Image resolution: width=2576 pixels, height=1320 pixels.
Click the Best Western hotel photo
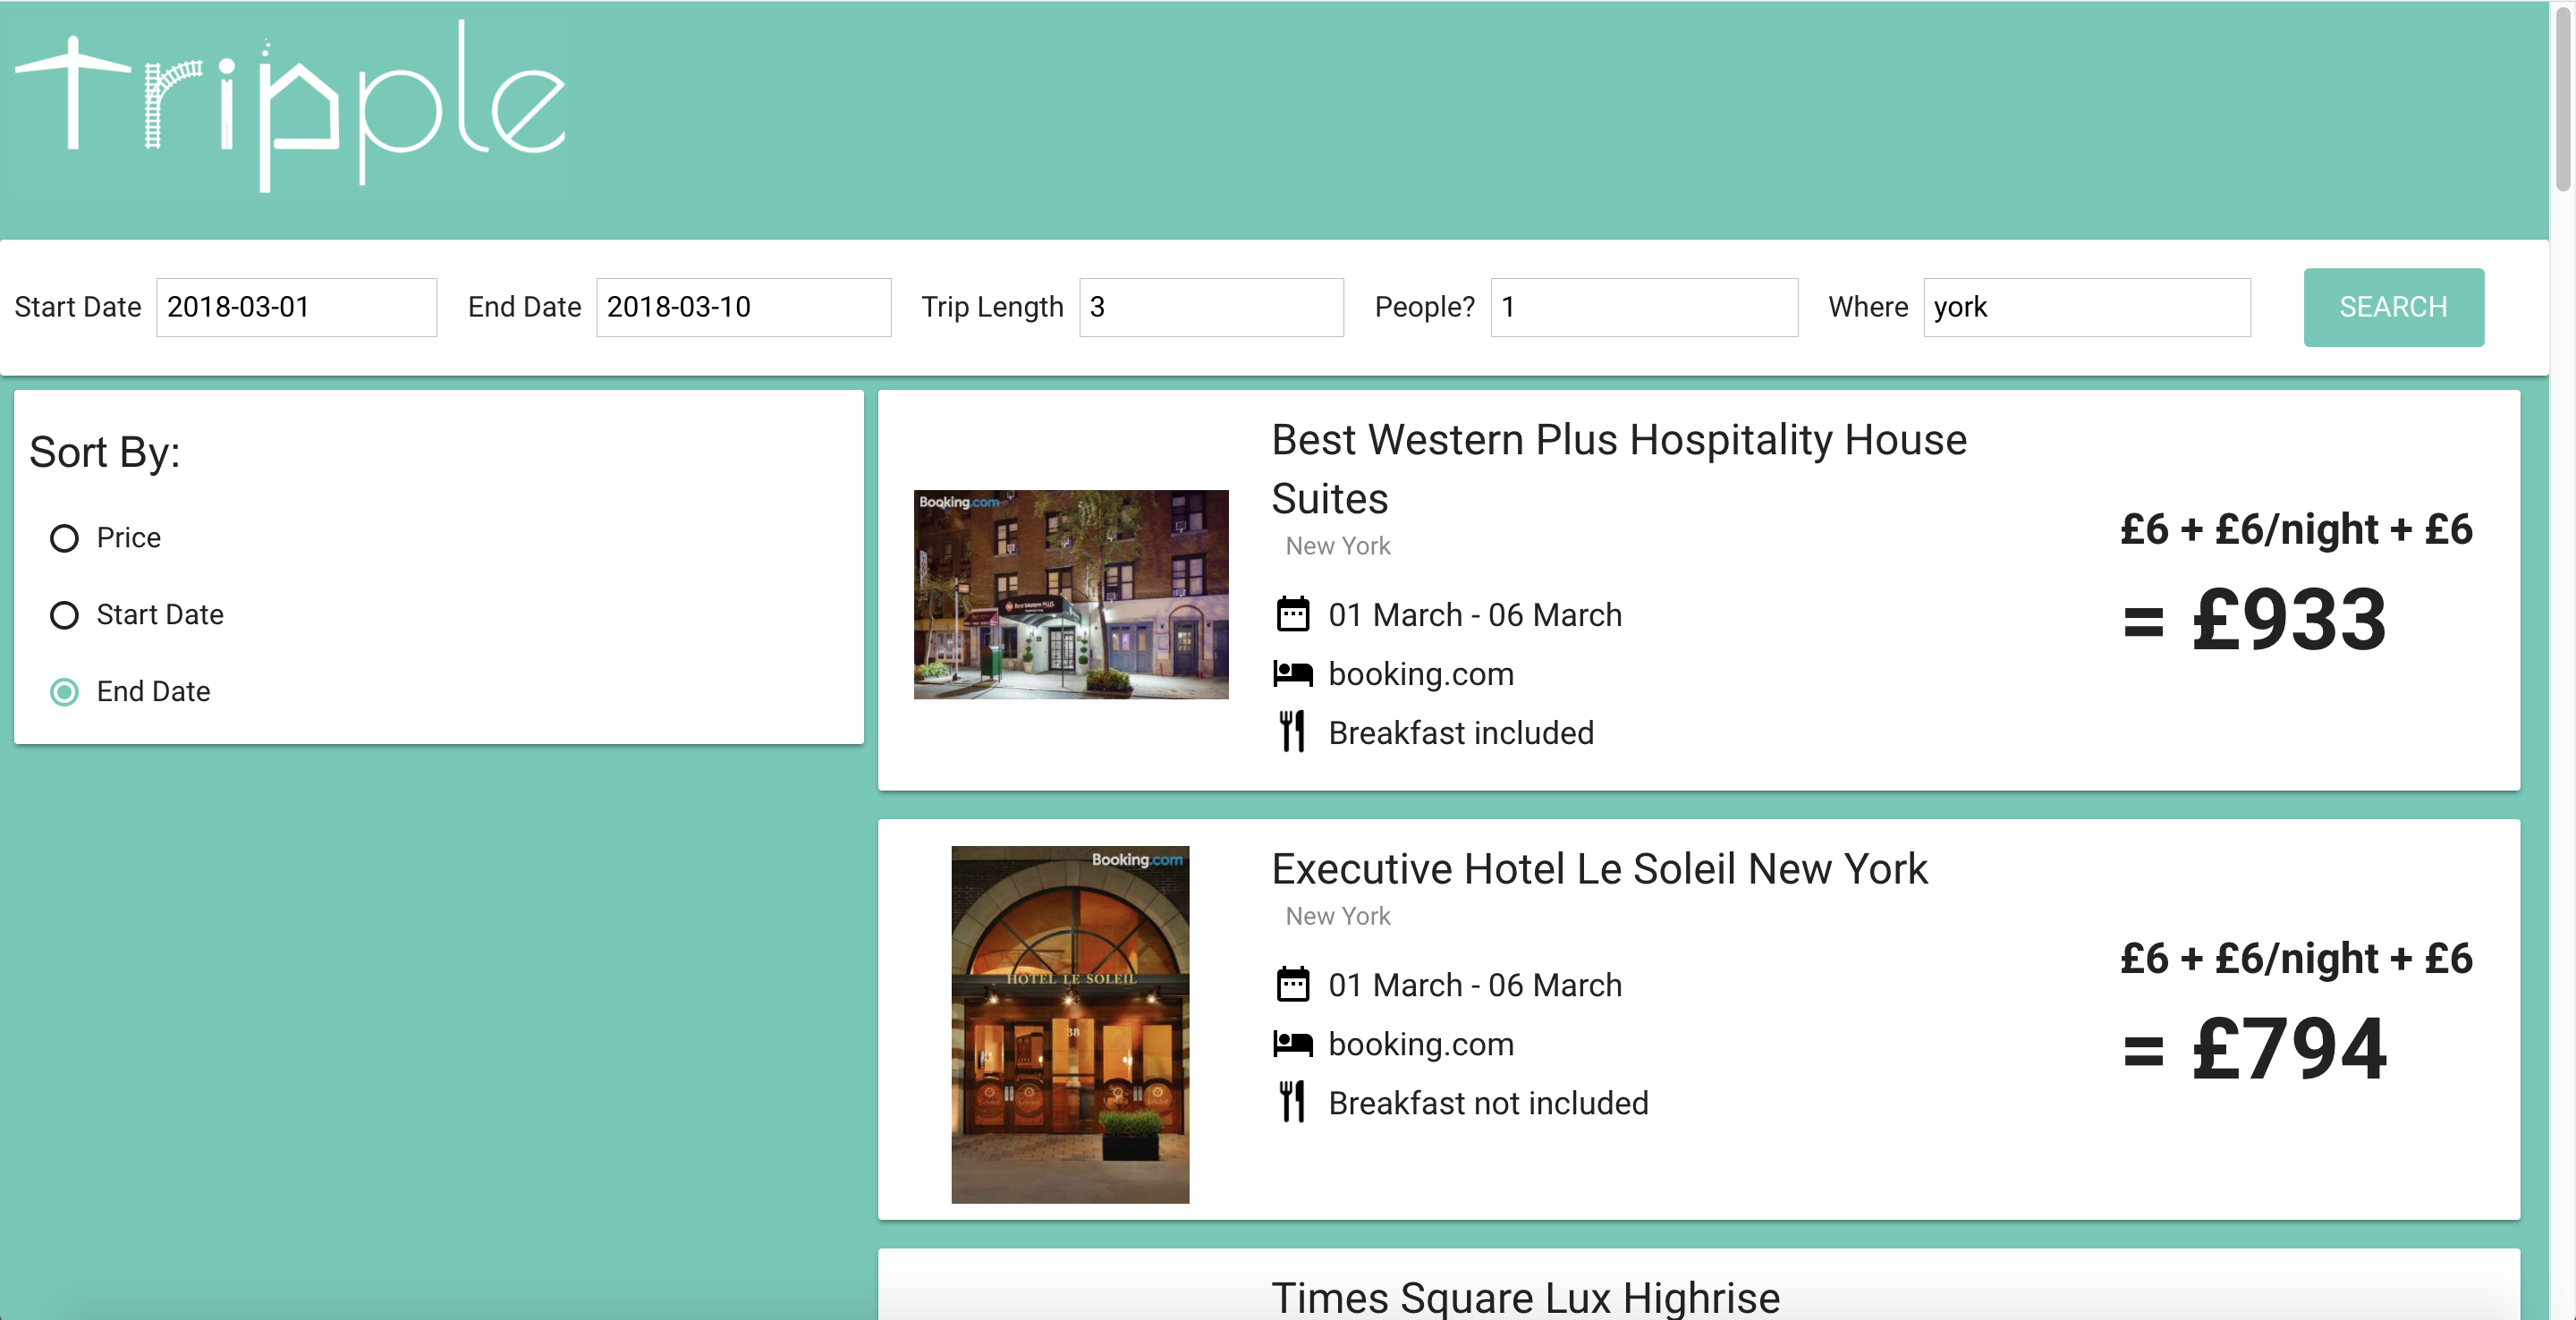[x=1070, y=594]
